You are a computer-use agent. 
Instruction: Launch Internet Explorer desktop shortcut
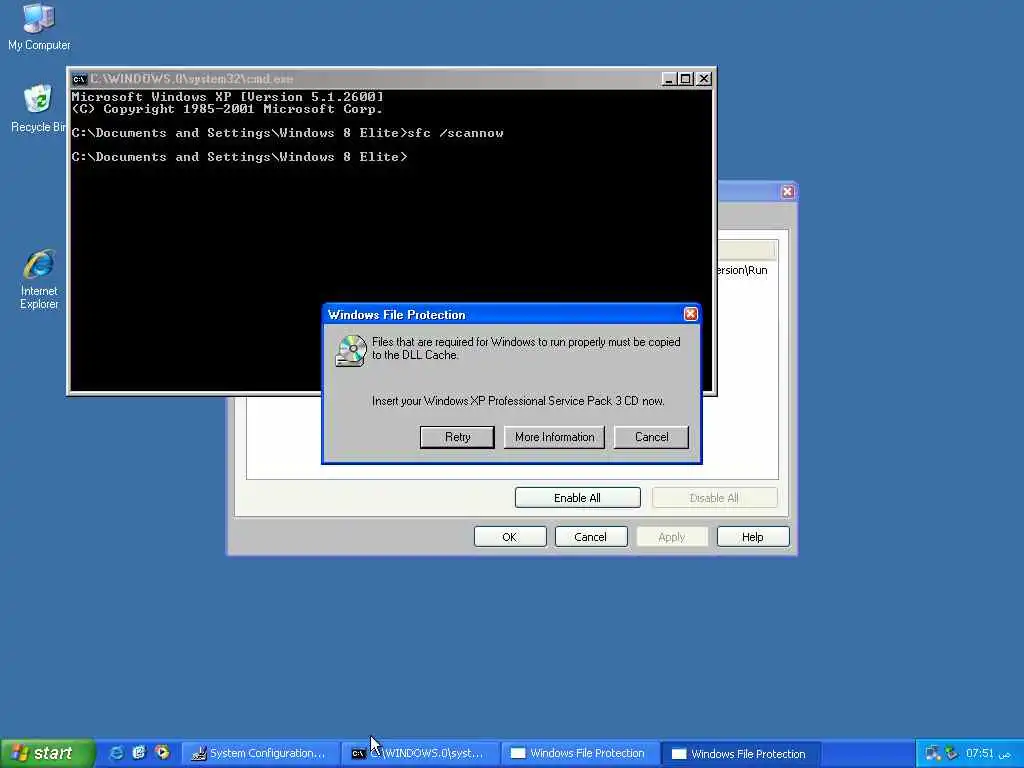pos(39,278)
